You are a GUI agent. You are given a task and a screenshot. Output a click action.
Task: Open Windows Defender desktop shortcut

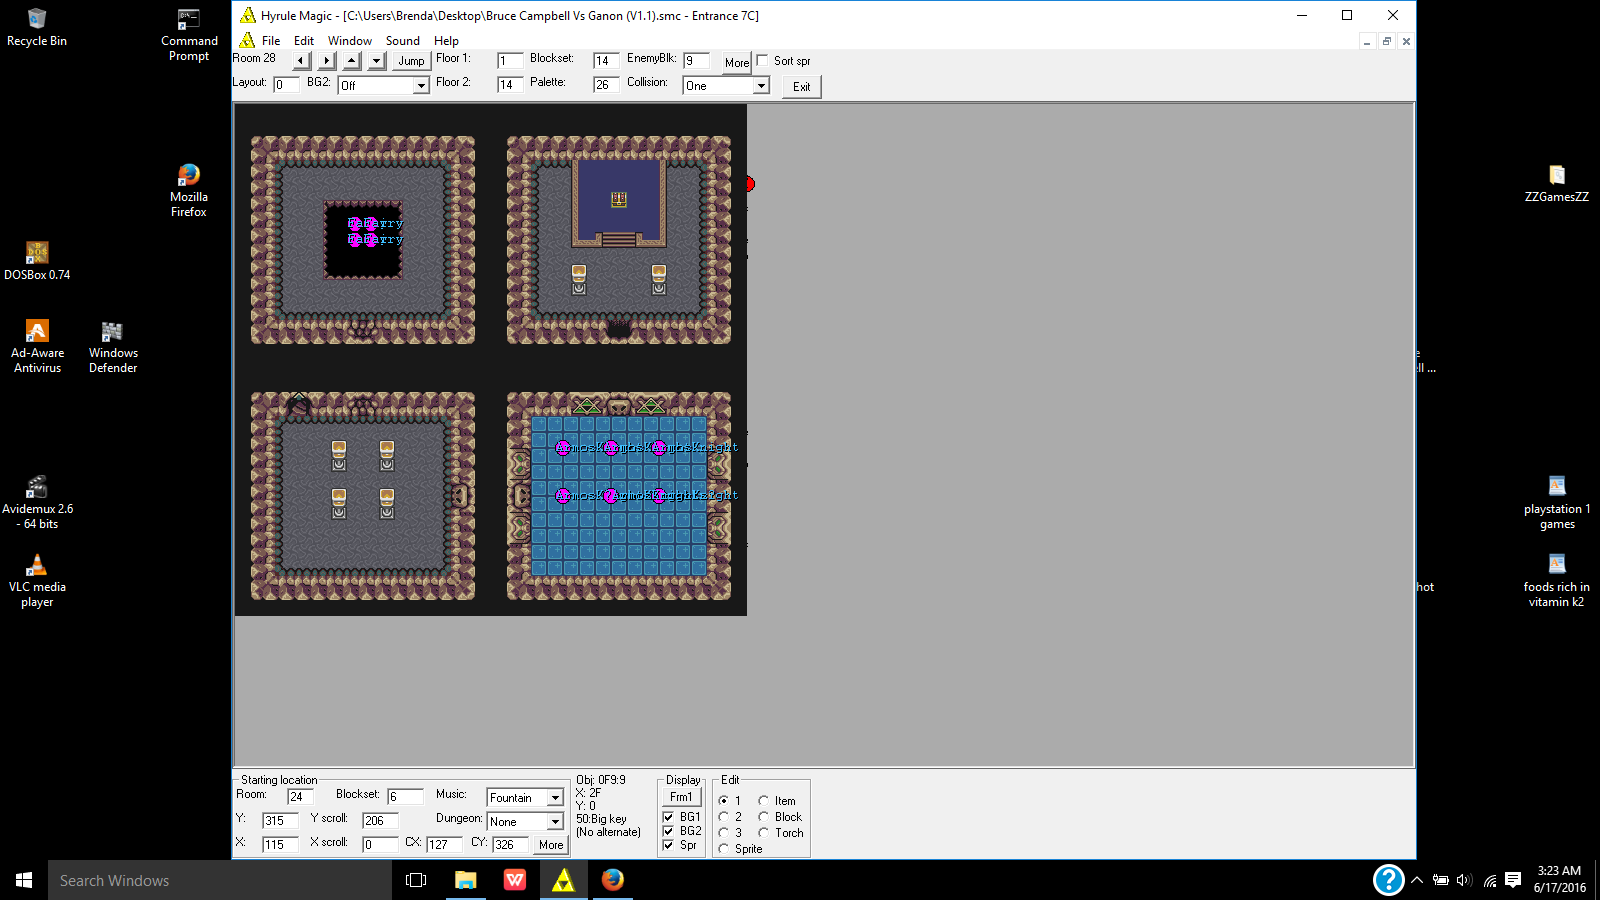pos(113,346)
